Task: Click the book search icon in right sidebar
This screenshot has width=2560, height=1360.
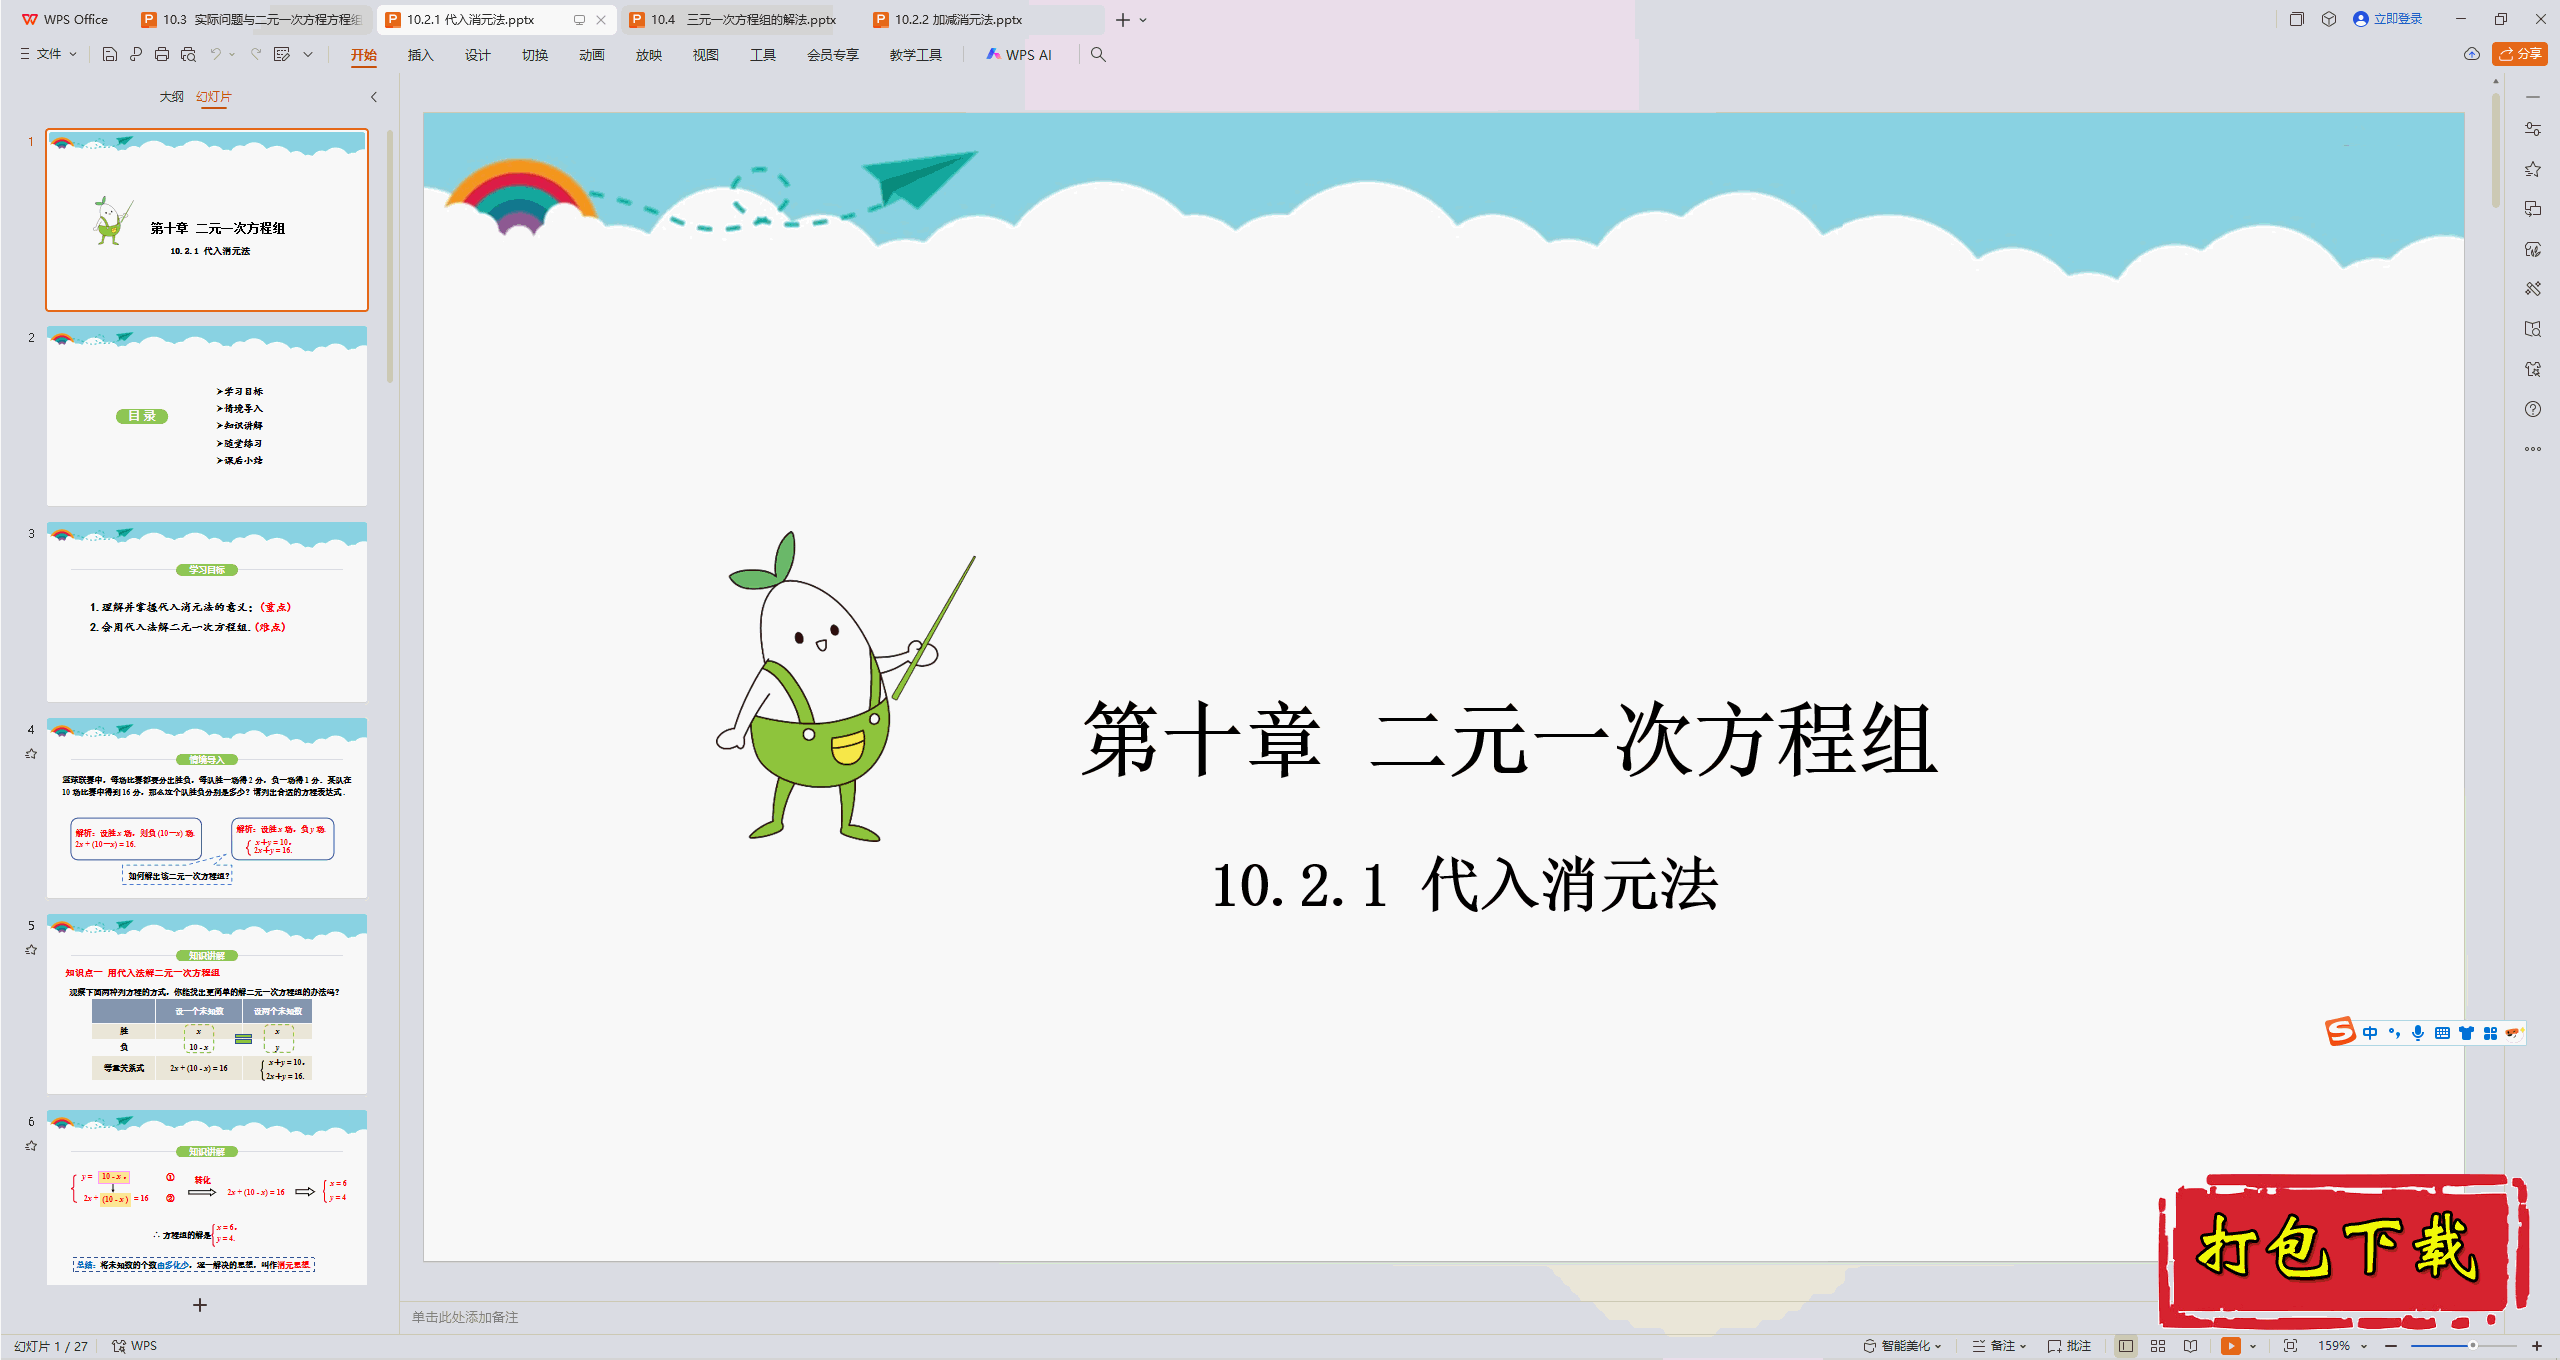Action: 2532,329
